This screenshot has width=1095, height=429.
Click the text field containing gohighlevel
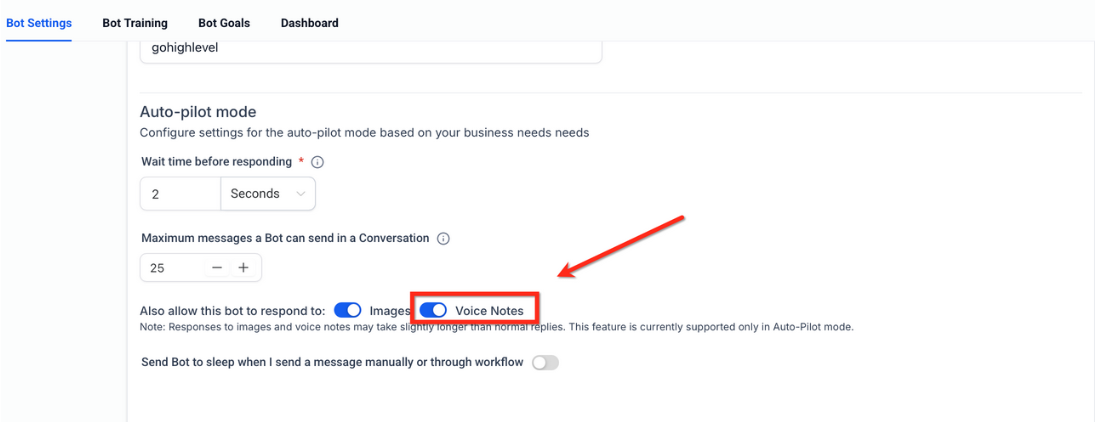point(370,48)
